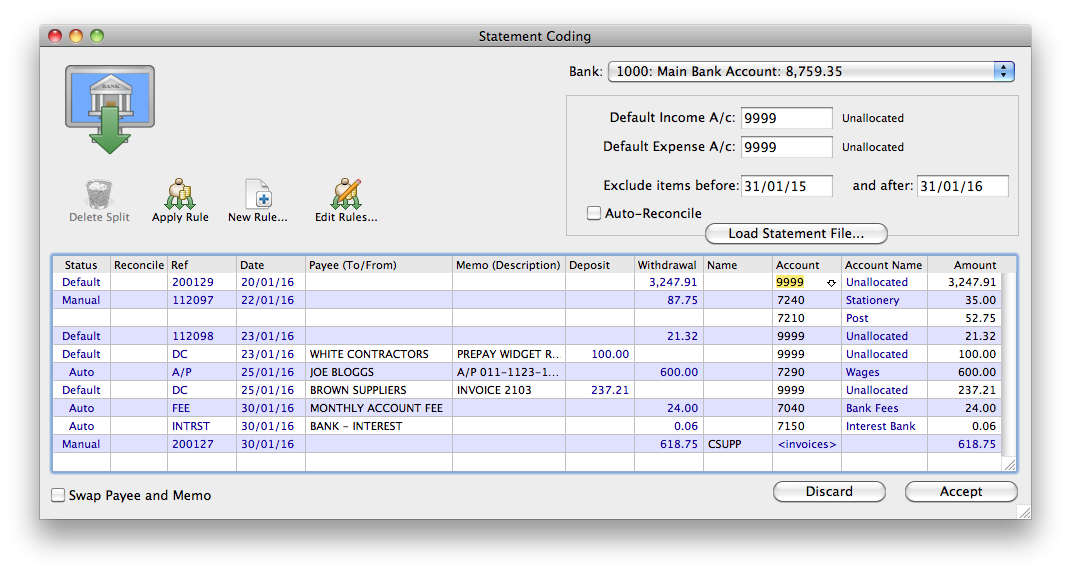Open the Edit Rules icon

[x=346, y=194]
